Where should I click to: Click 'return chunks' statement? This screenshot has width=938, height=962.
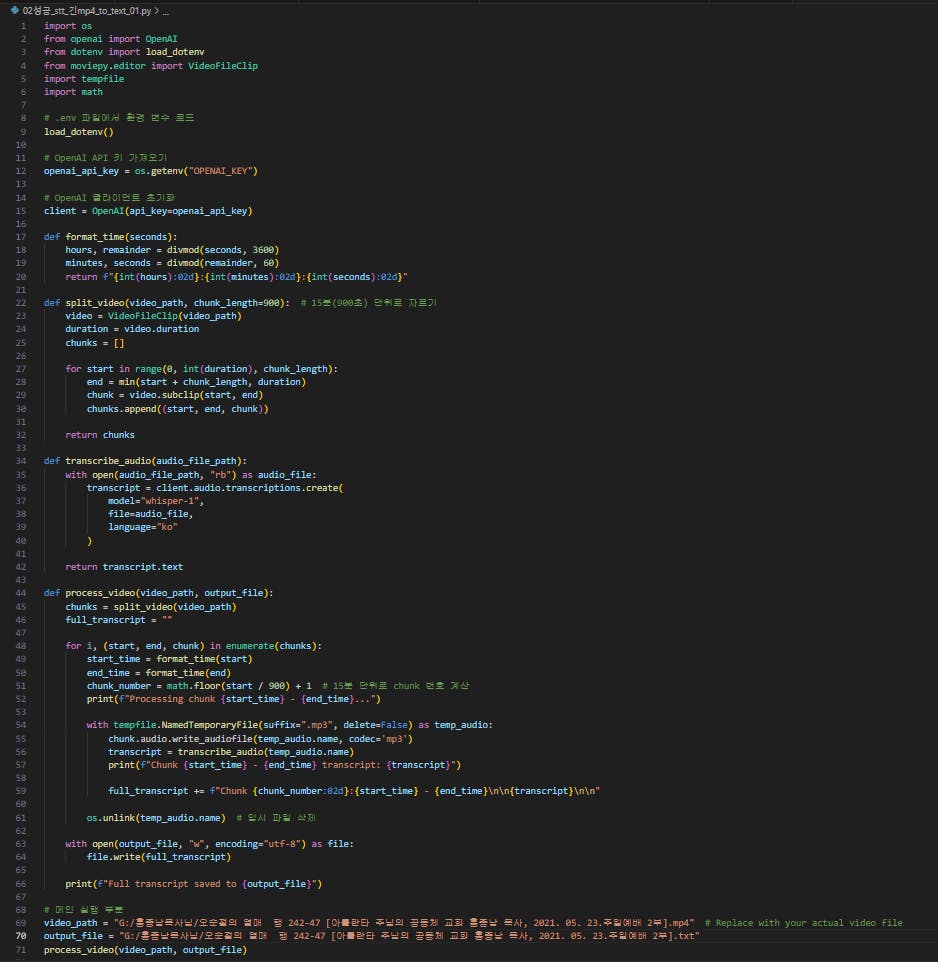tap(100, 434)
